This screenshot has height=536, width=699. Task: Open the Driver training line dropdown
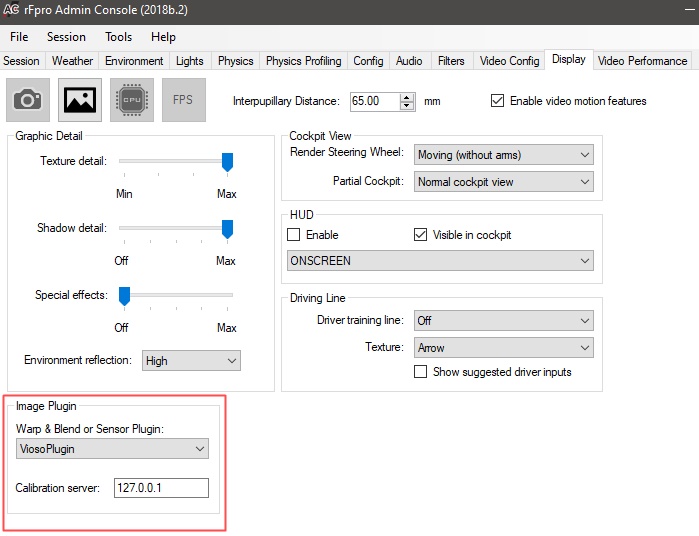click(503, 321)
